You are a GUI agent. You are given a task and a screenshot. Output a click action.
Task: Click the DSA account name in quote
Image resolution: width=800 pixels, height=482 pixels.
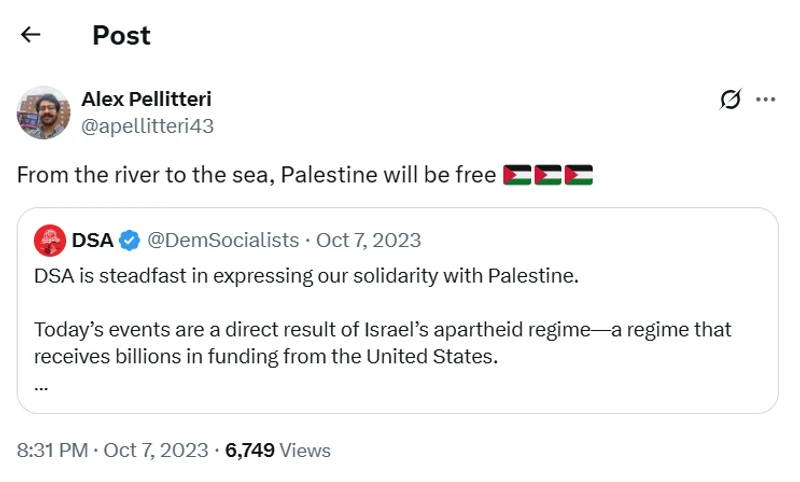(92, 240)
